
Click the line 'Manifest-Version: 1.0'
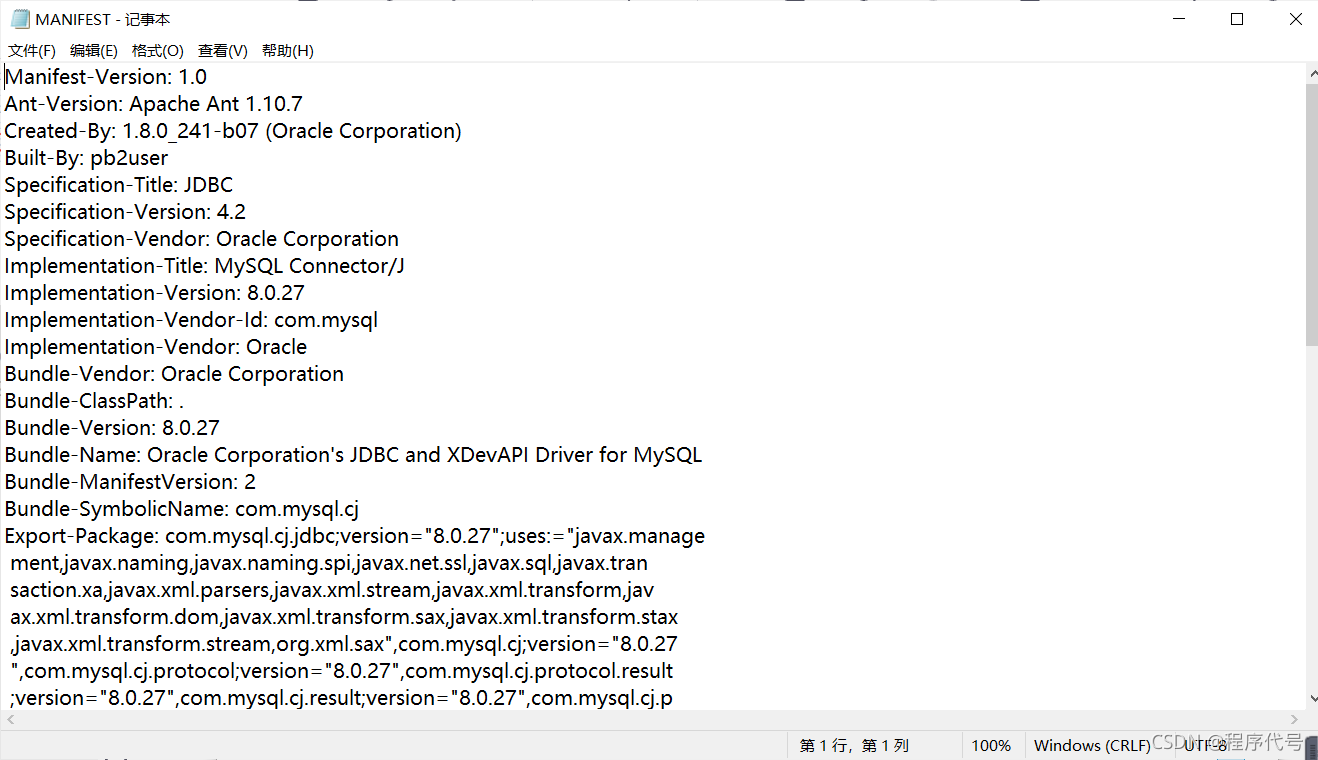(x=106, y=77)
